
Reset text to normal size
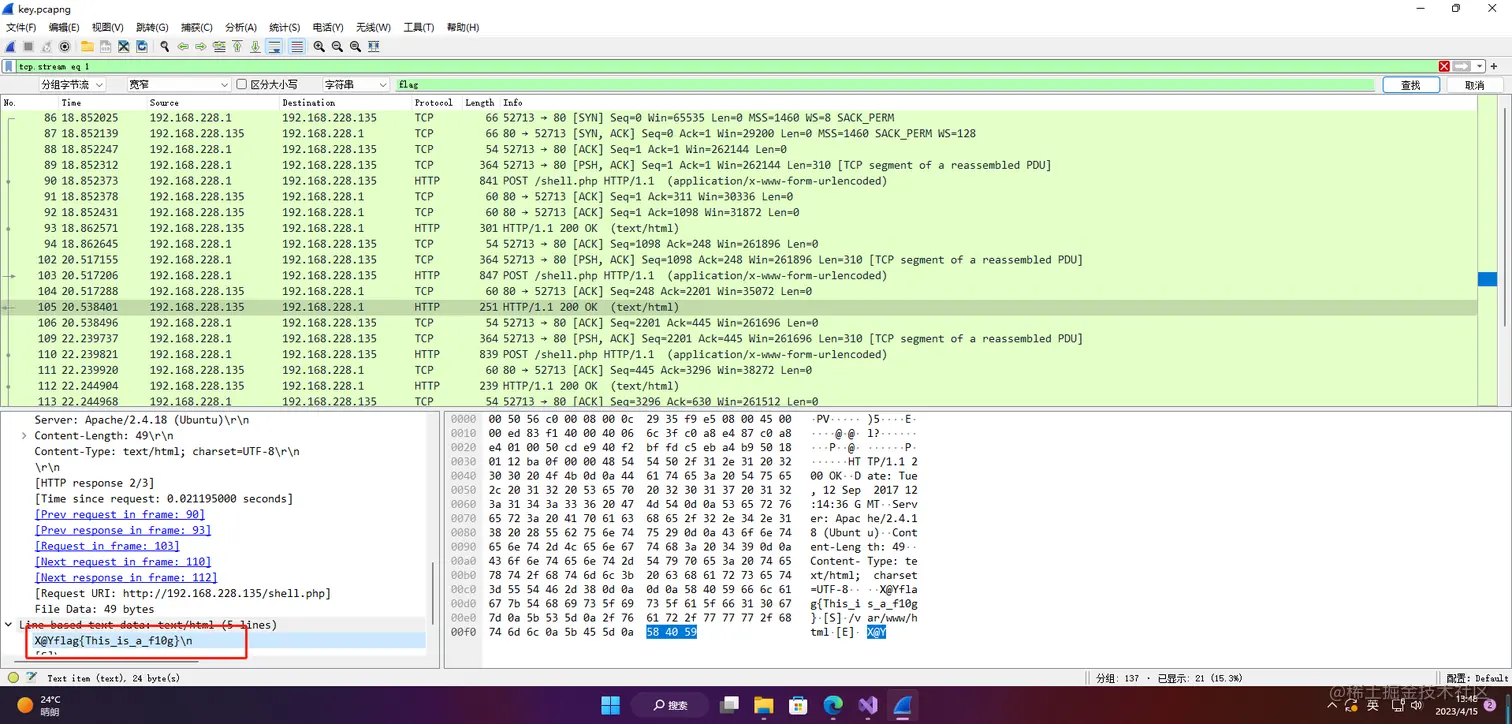point(355,46)
